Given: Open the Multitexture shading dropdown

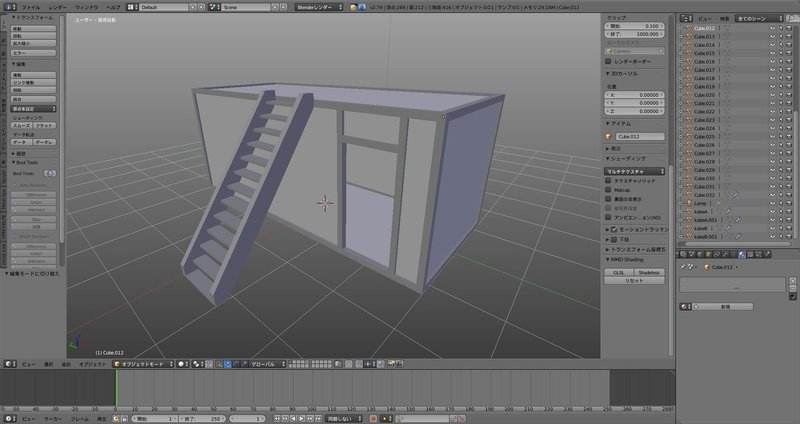Looking at the screenshot, I should pos(635,171).
